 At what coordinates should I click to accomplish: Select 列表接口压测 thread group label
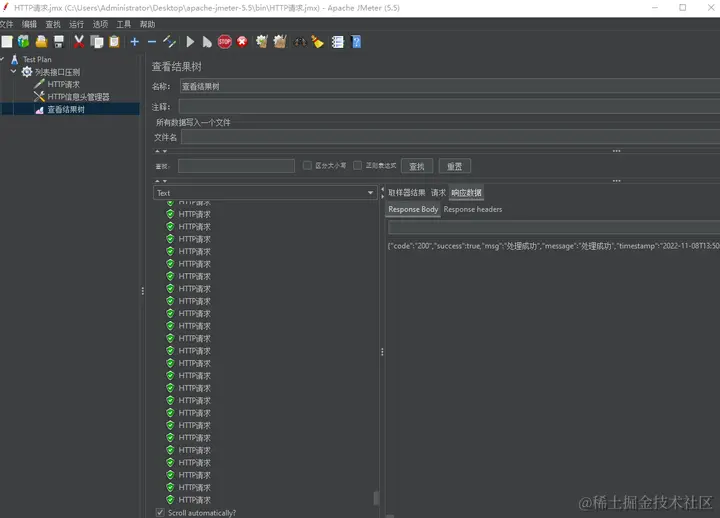[57, 72]
